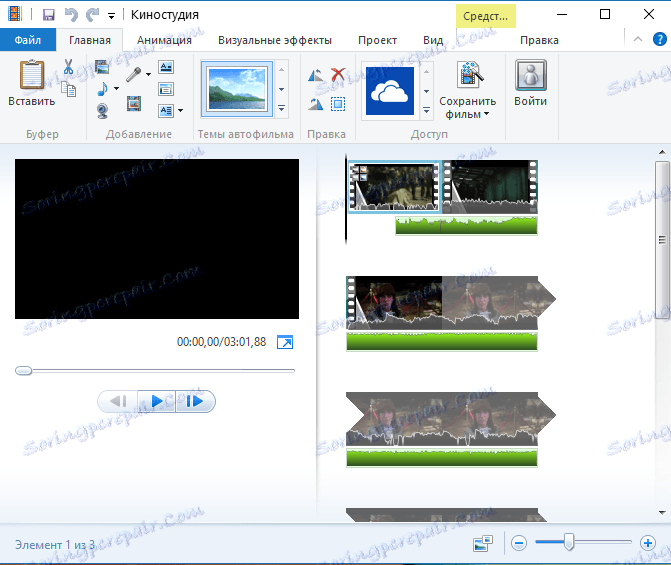Open Сохранить фильм dropdown

coord(467,114)
